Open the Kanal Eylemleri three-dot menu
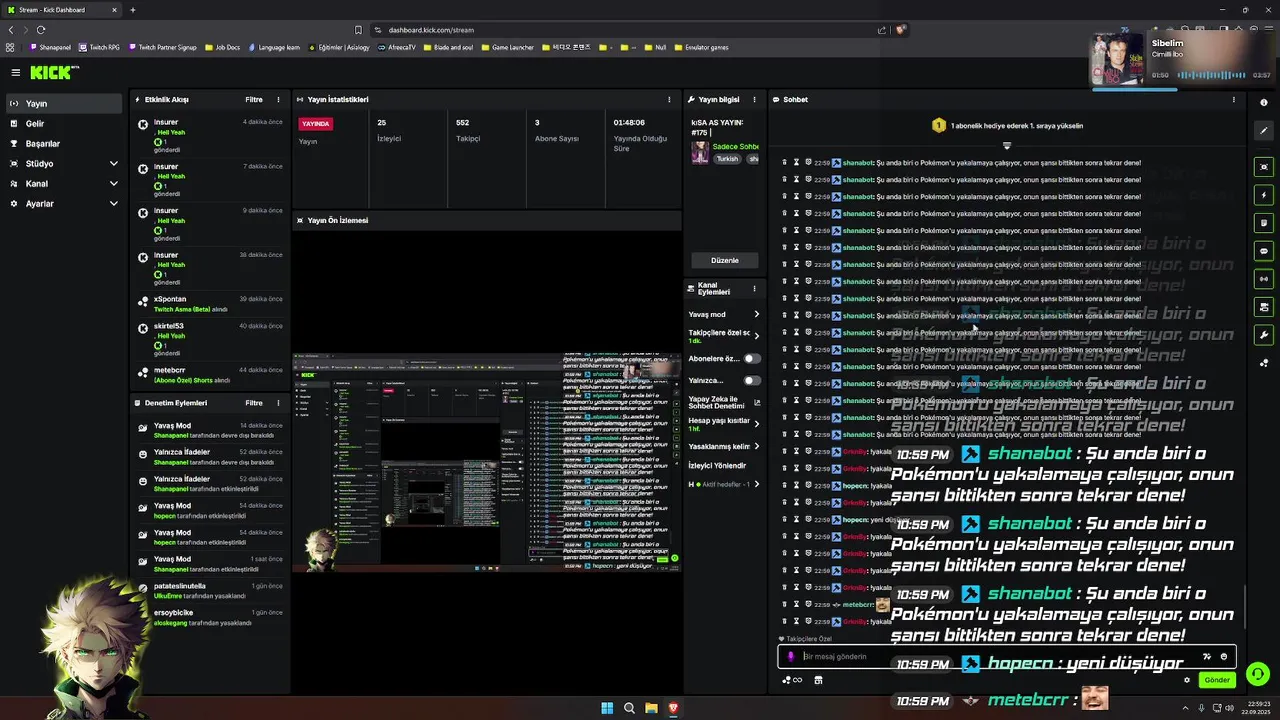This screenshot has width=1280, height=720. [754, 289]
